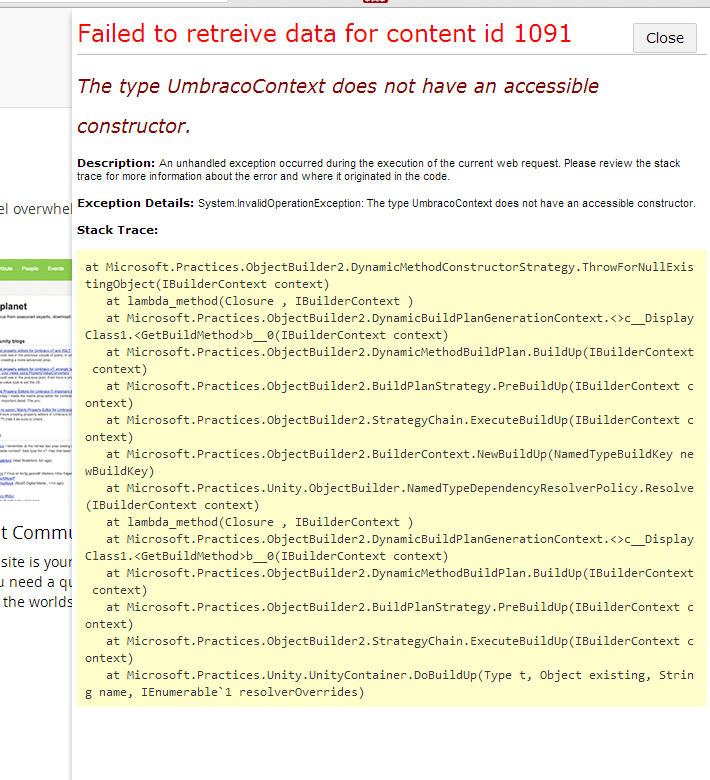Close the error dialog with Close button
This screenshot has height=780, width=710.
point(664,38)
